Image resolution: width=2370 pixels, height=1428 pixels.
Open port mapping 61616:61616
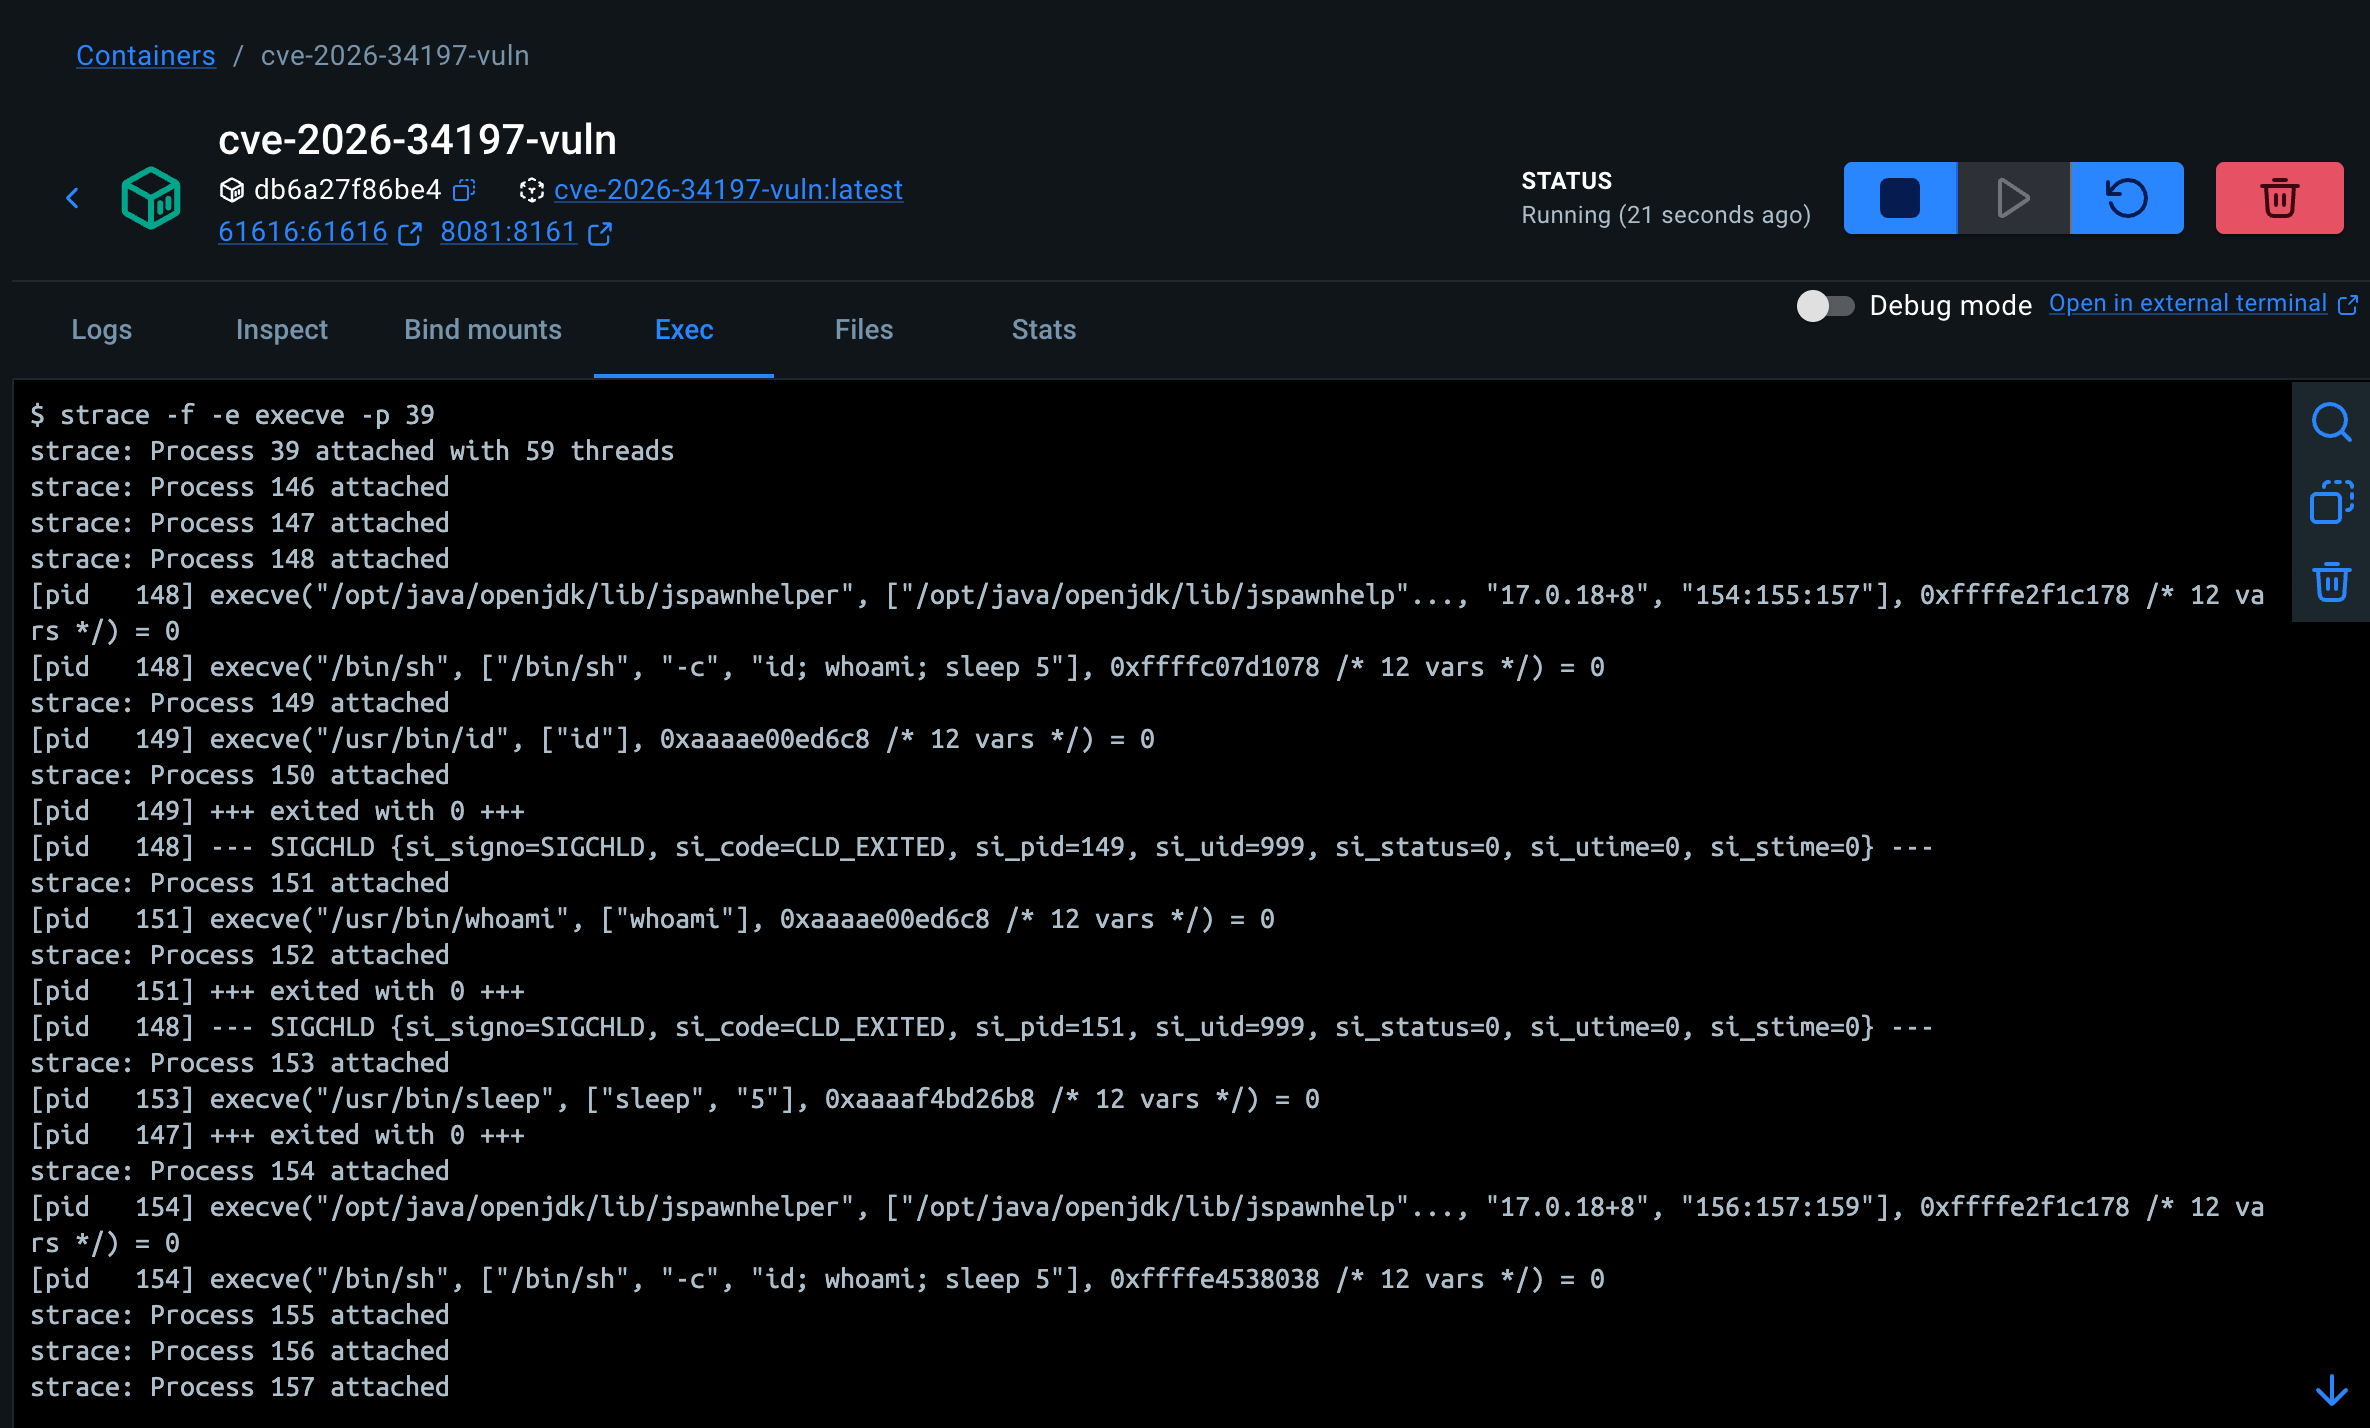pyautogui.click(x=303, y=232)
